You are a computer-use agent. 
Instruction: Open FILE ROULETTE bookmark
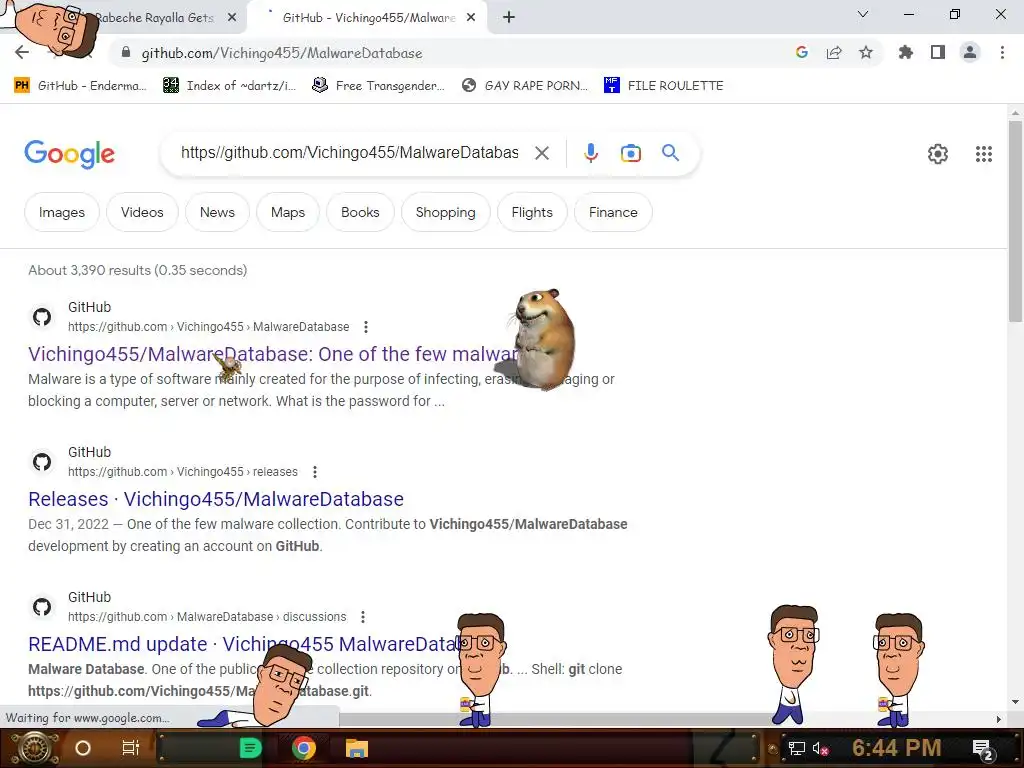(x=664, y=86)
